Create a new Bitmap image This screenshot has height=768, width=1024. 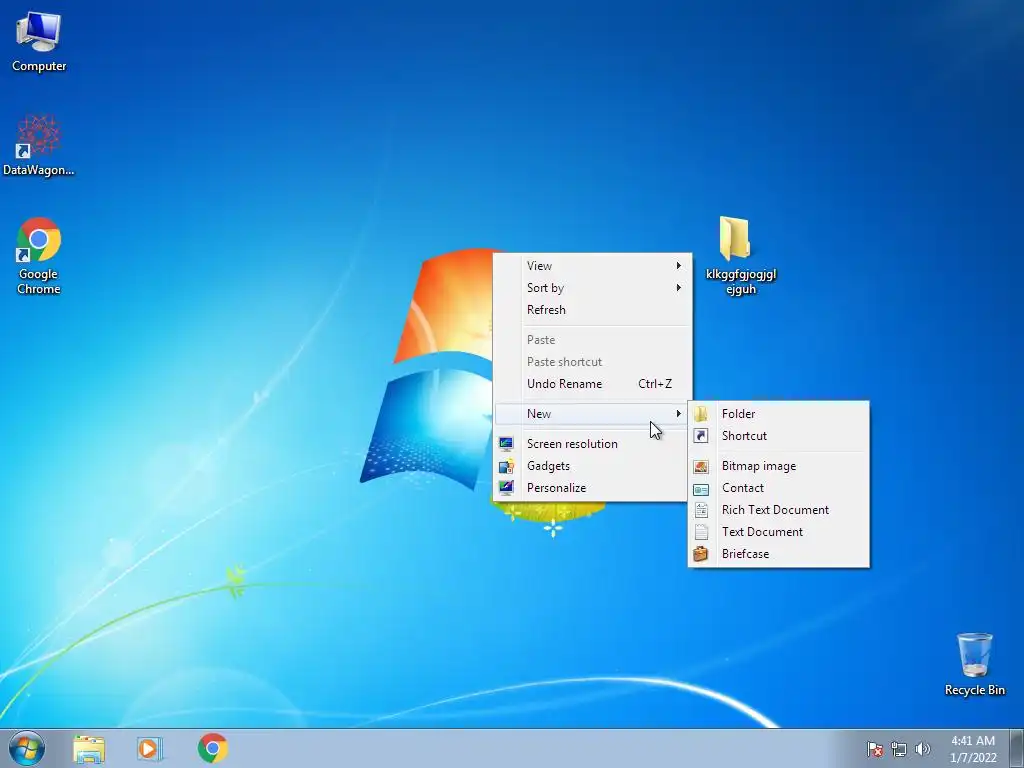(778, 466)
